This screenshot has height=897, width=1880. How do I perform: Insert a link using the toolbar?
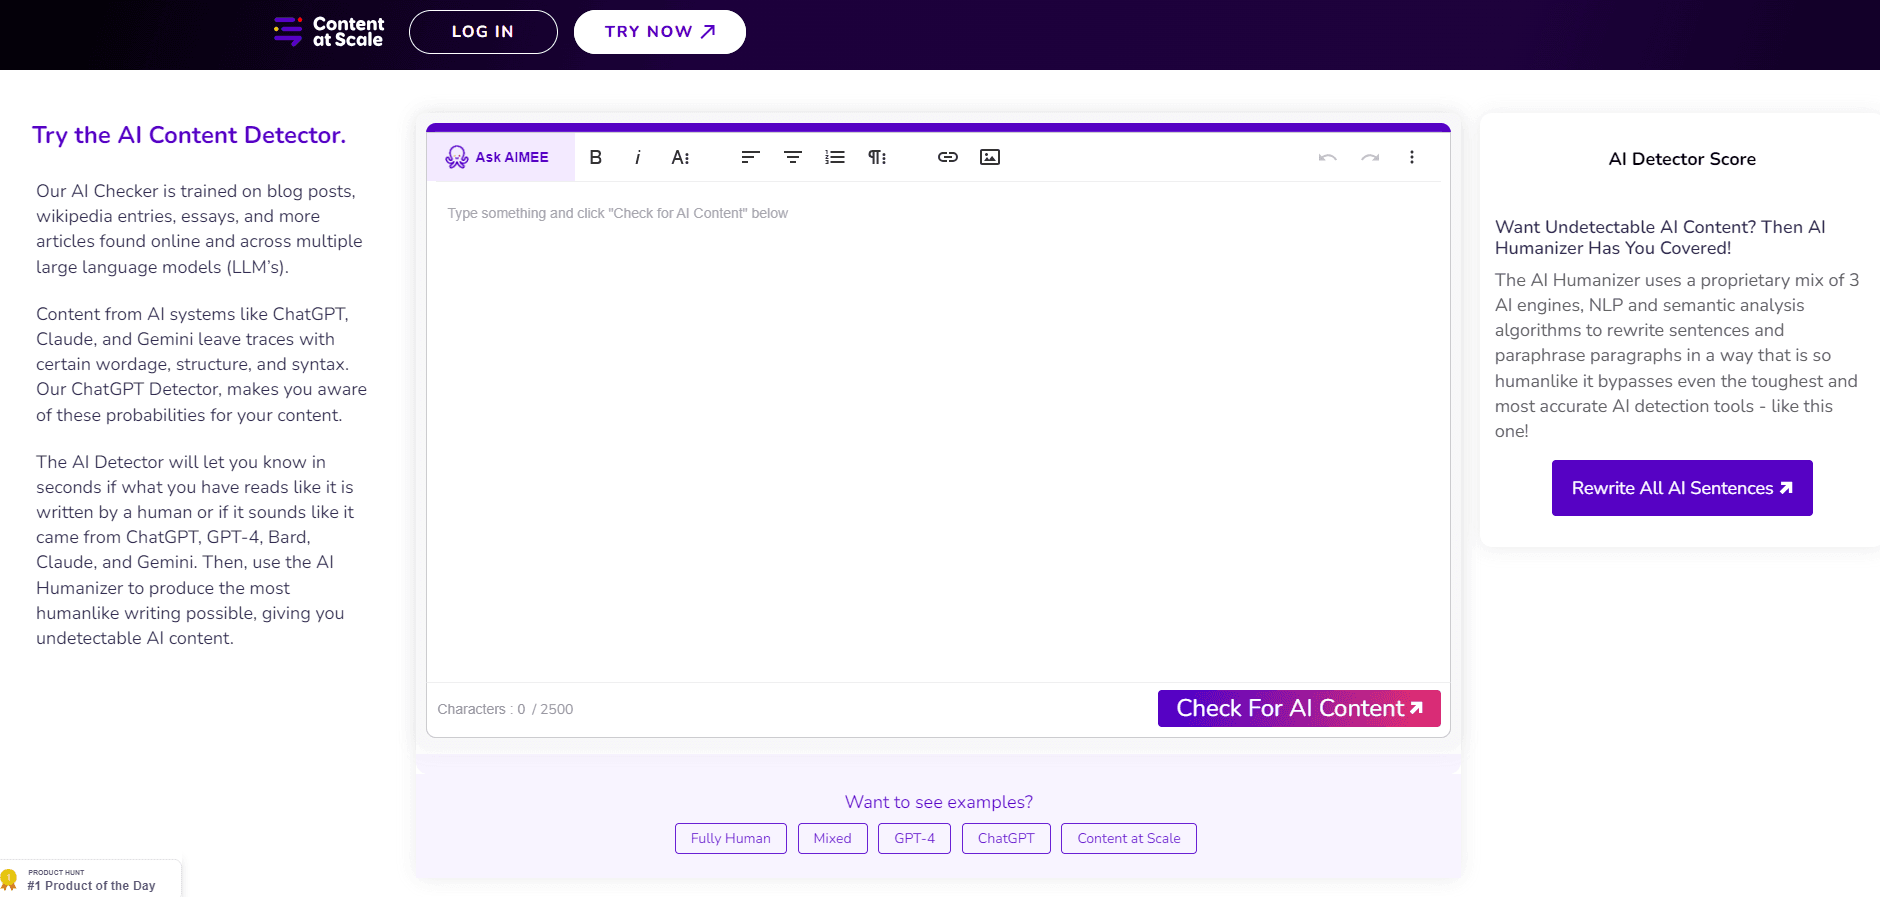947,157
